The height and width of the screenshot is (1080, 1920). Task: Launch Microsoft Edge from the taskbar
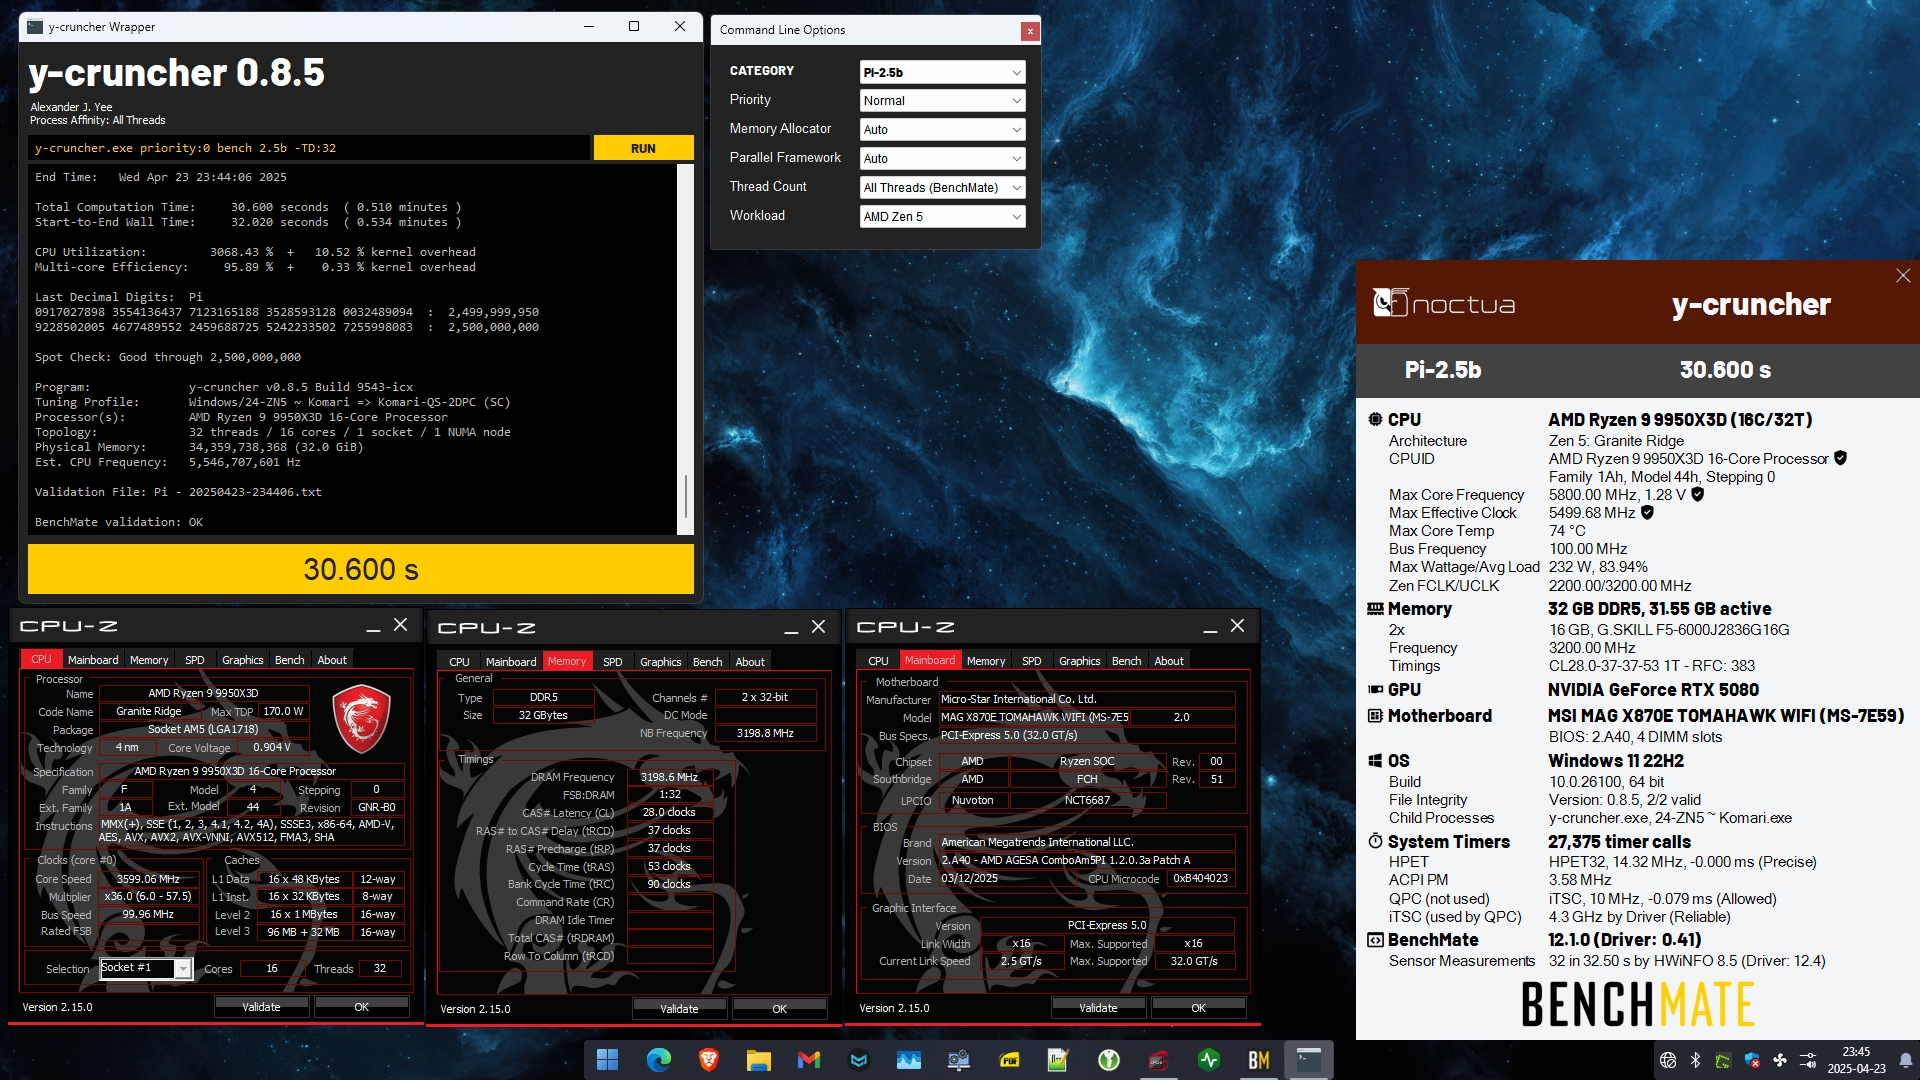(x=658, y=1060)
